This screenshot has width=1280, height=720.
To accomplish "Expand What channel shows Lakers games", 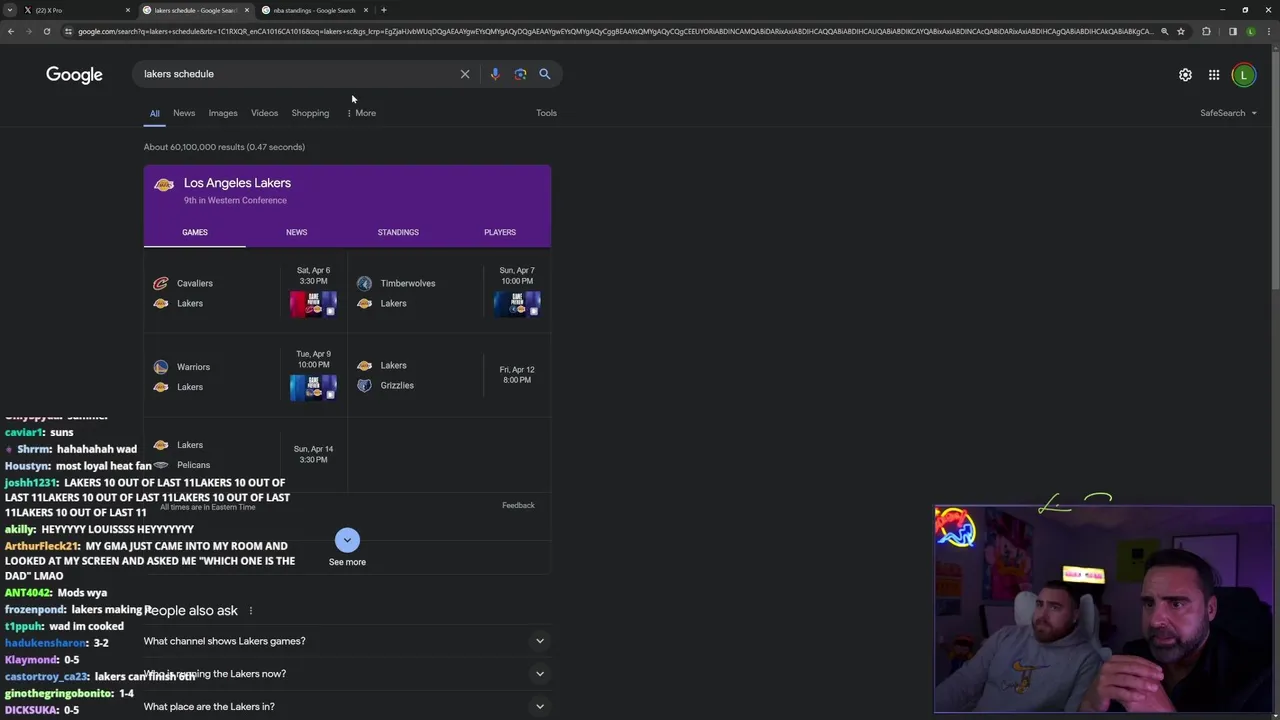I will [347, 641].
